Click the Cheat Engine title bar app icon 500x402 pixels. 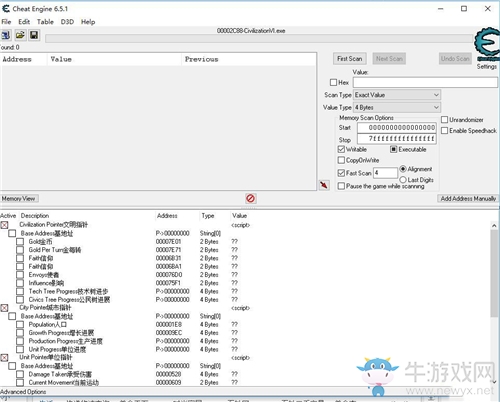[x=6, y=9]
